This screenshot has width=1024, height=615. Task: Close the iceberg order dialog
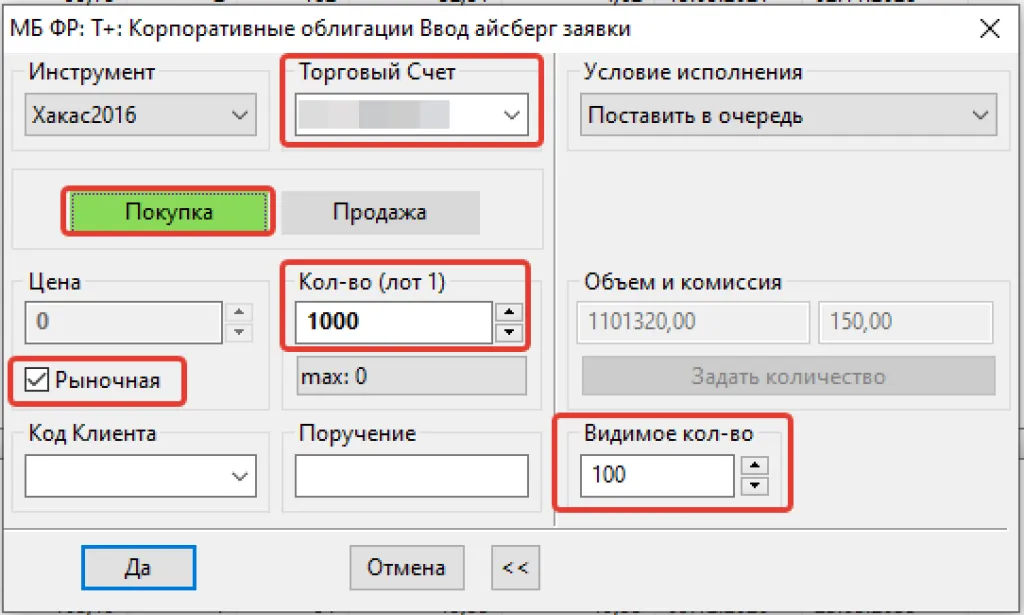click(x=989, y=29)
